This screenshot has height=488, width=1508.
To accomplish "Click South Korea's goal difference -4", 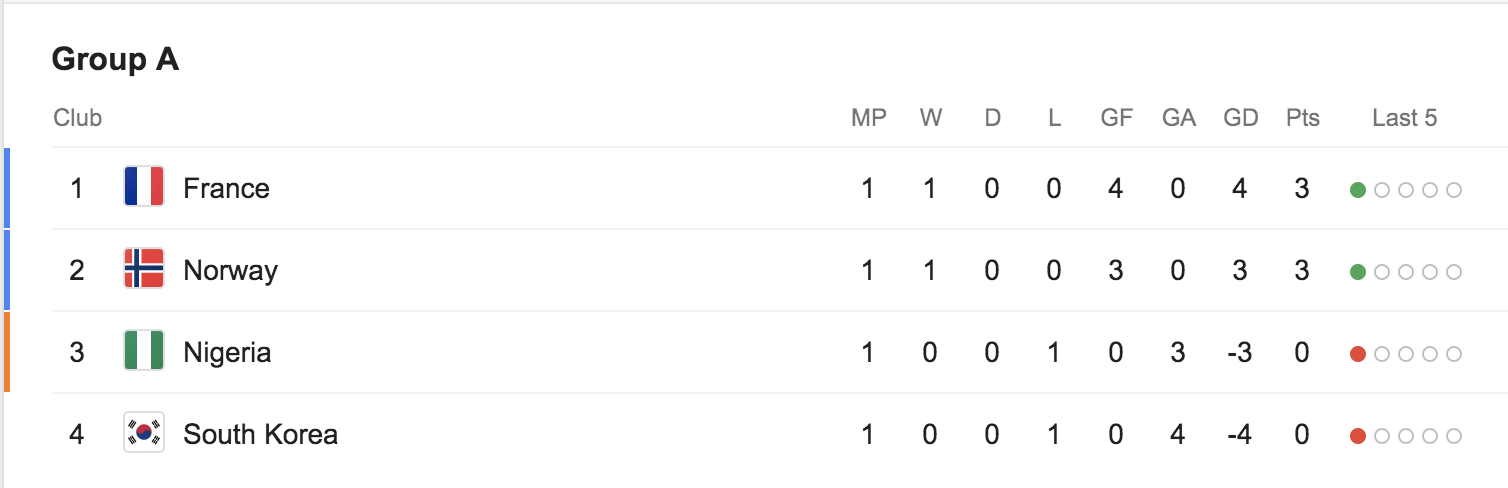I will (x=1239, y=435).
